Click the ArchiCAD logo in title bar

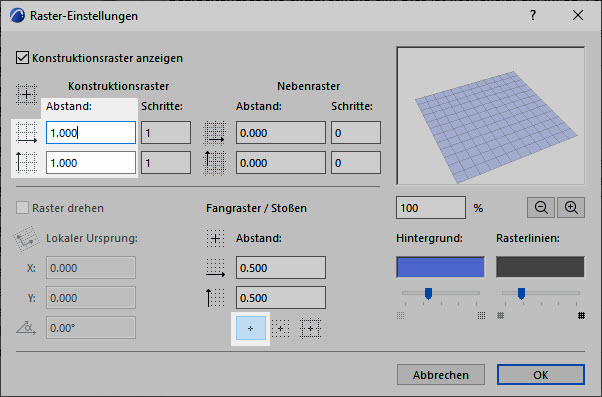coord(18,16)
